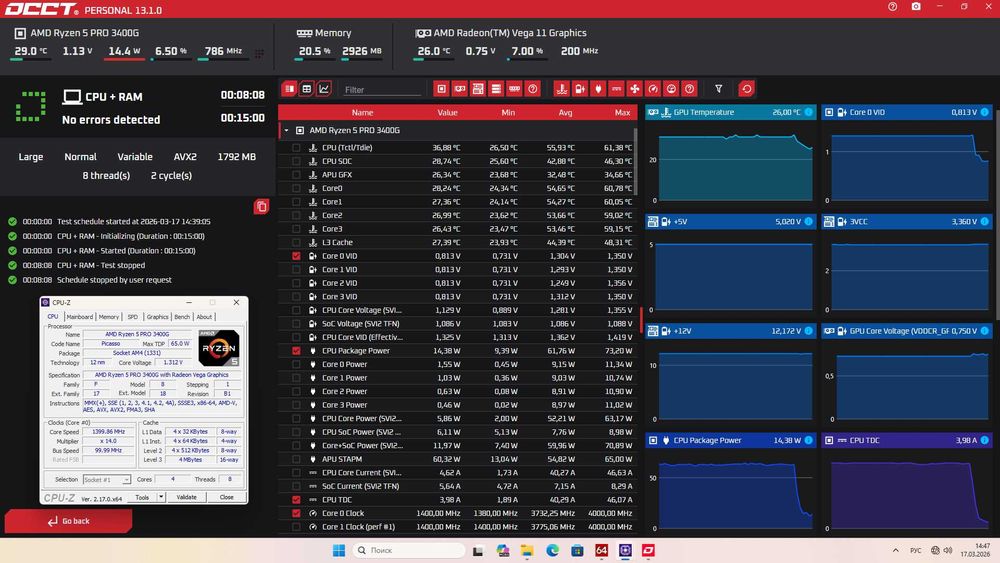Toggle the storage sensor group filter icon

point(496,89)
